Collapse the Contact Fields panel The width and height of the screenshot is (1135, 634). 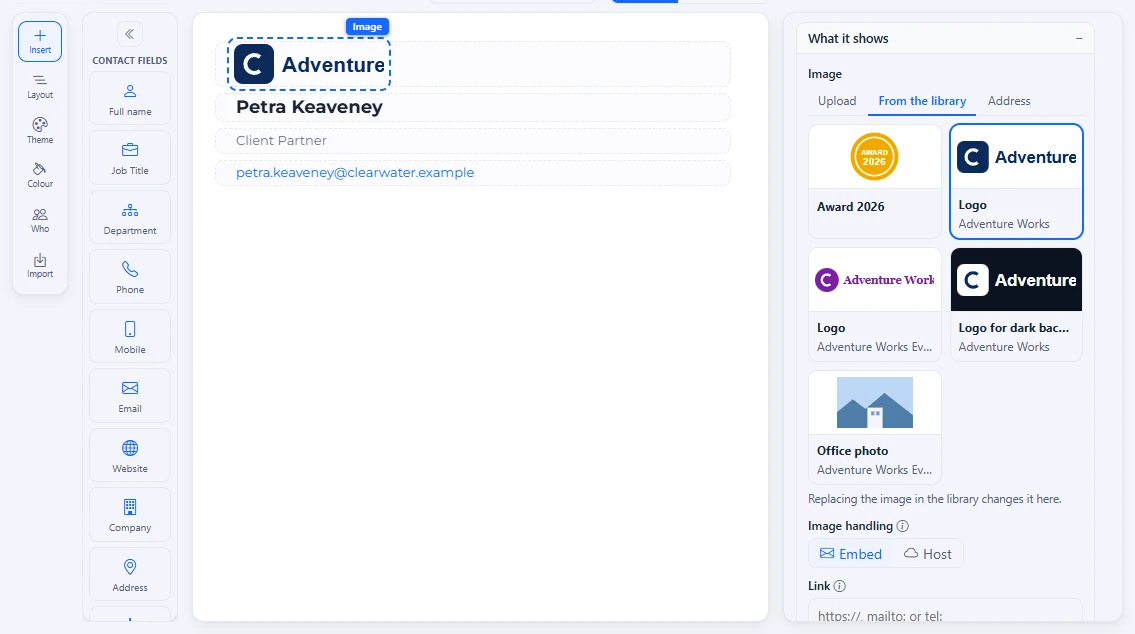[x=130, y=34]
